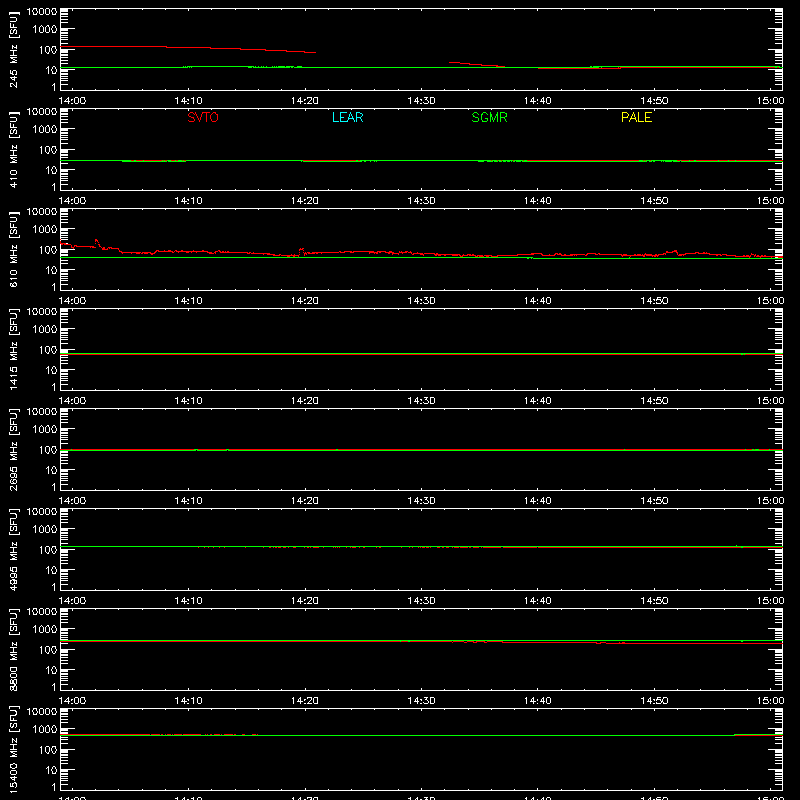Select the 410 MHz [SFU] axis title

(13, 149)
